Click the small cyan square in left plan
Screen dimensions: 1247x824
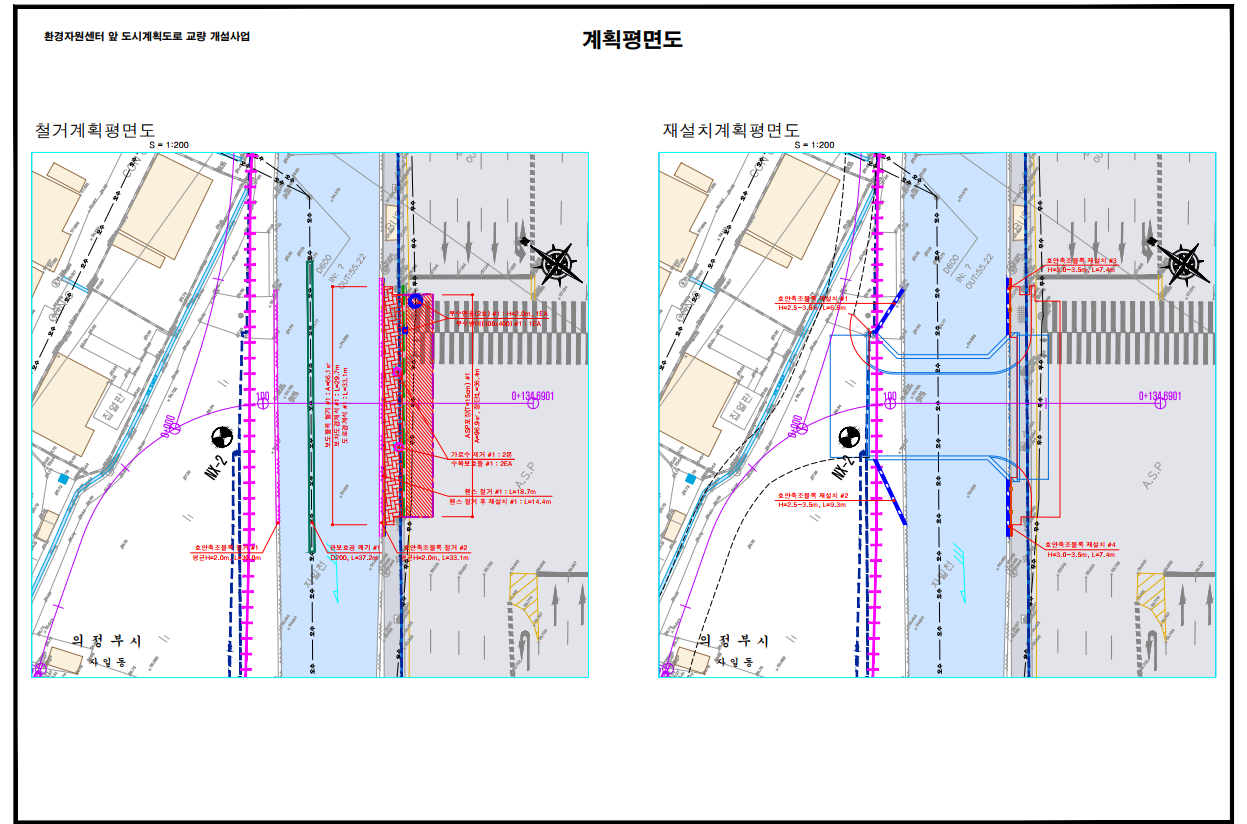pos(63,480)
